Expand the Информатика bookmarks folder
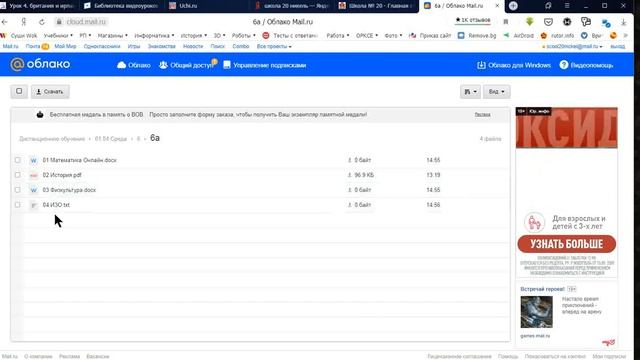The width and height of the screenshot is (640, 360). click(154, 36)
